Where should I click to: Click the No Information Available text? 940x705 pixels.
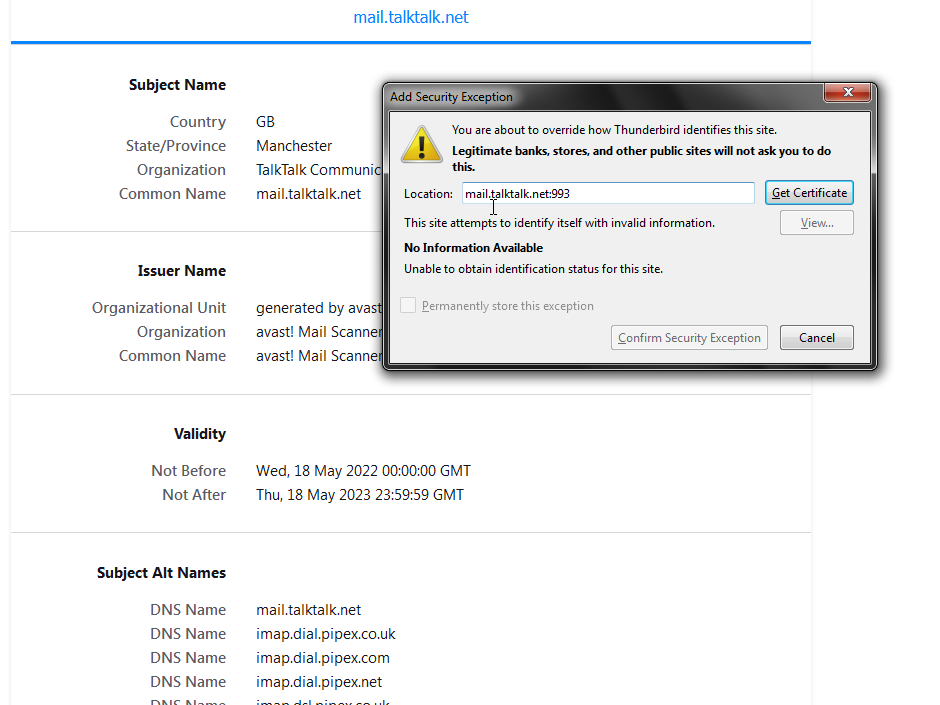473,248
